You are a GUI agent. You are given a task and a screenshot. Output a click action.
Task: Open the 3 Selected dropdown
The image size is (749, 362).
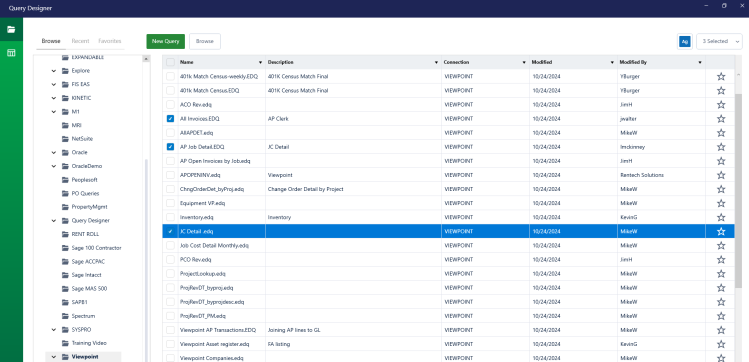tap(719, 42)
